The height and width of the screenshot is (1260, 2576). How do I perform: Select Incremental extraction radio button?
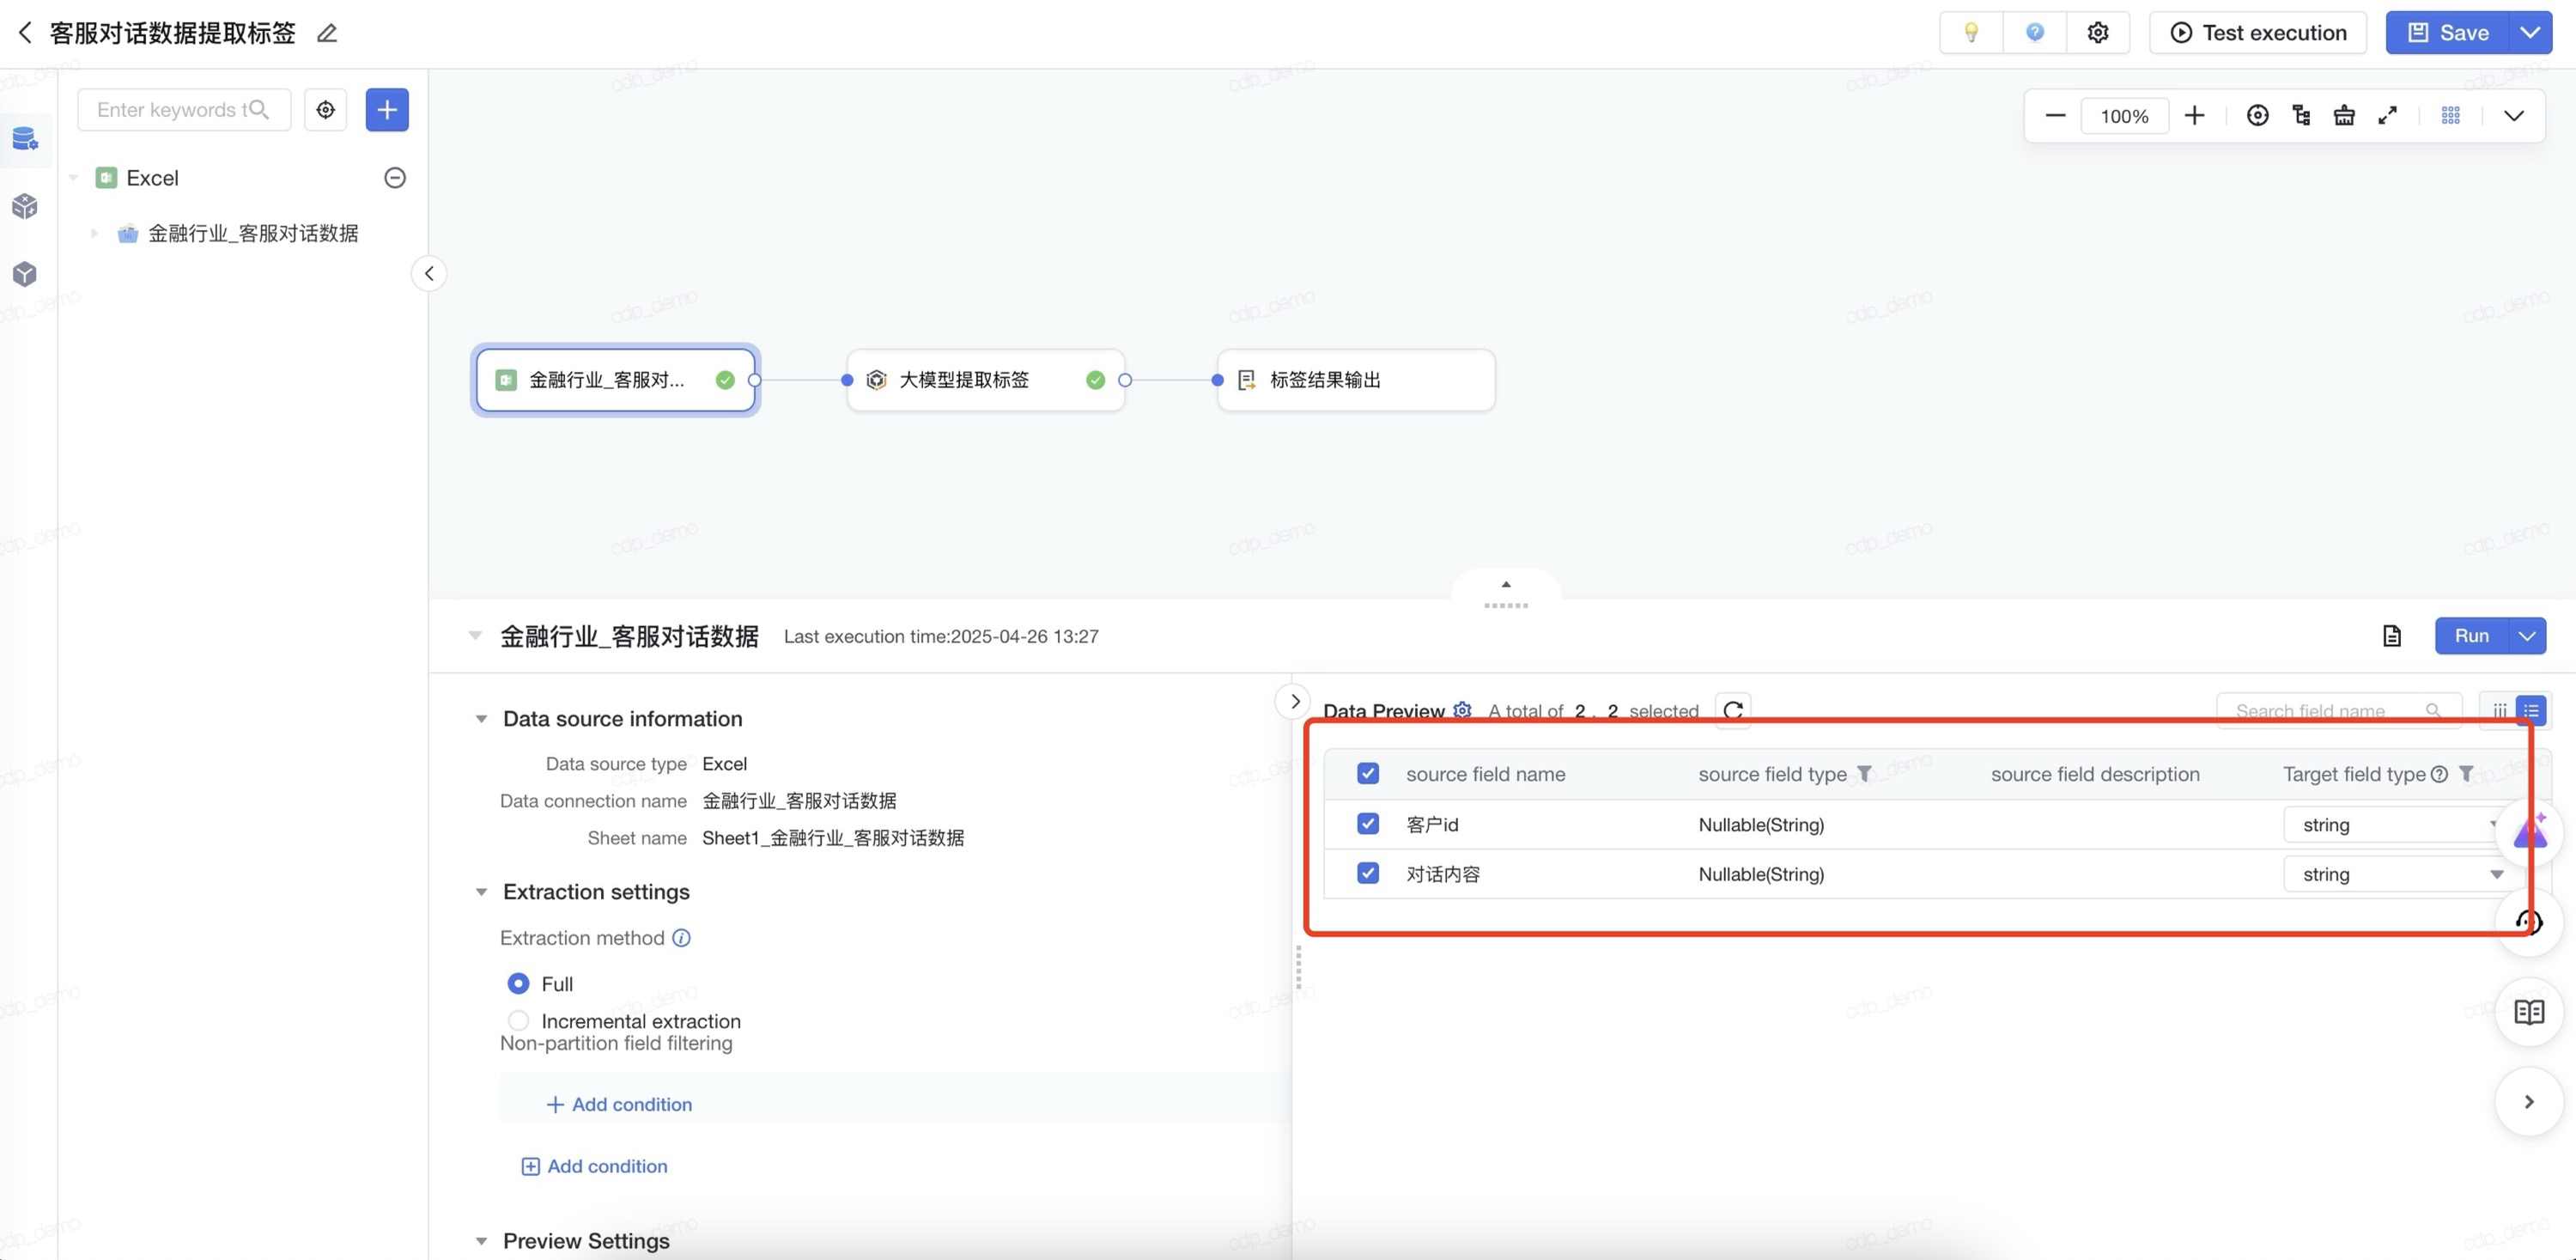518,1021
